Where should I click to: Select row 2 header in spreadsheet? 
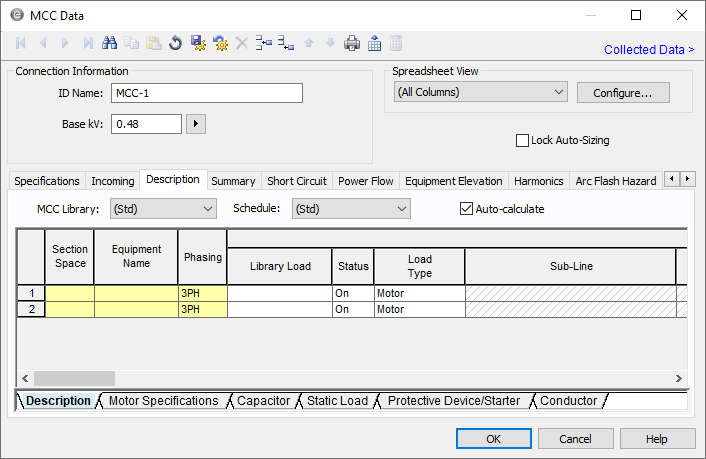coord(32,309)
